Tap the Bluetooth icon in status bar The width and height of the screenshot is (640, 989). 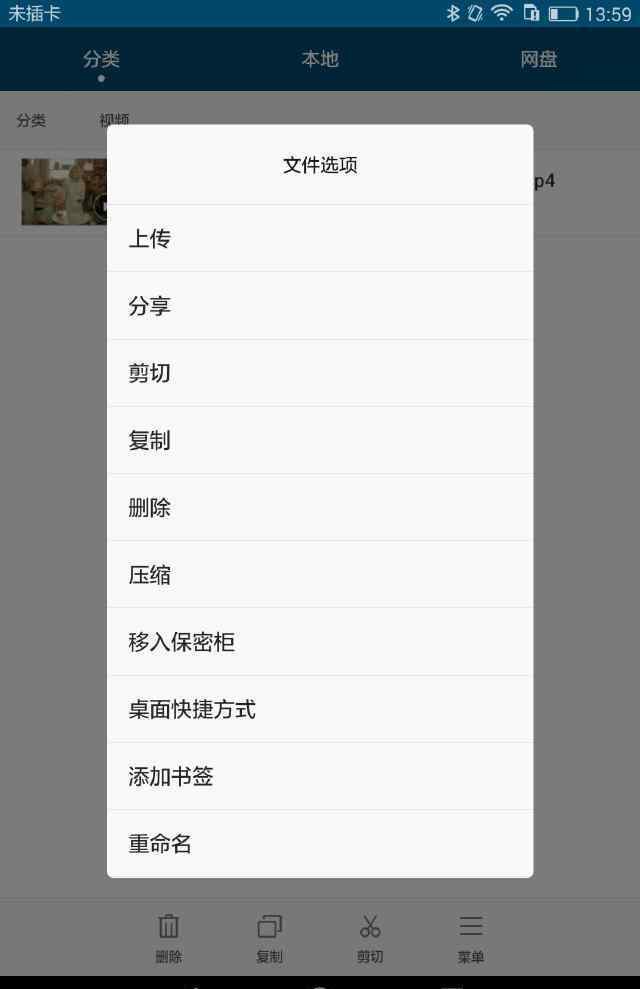453,13
